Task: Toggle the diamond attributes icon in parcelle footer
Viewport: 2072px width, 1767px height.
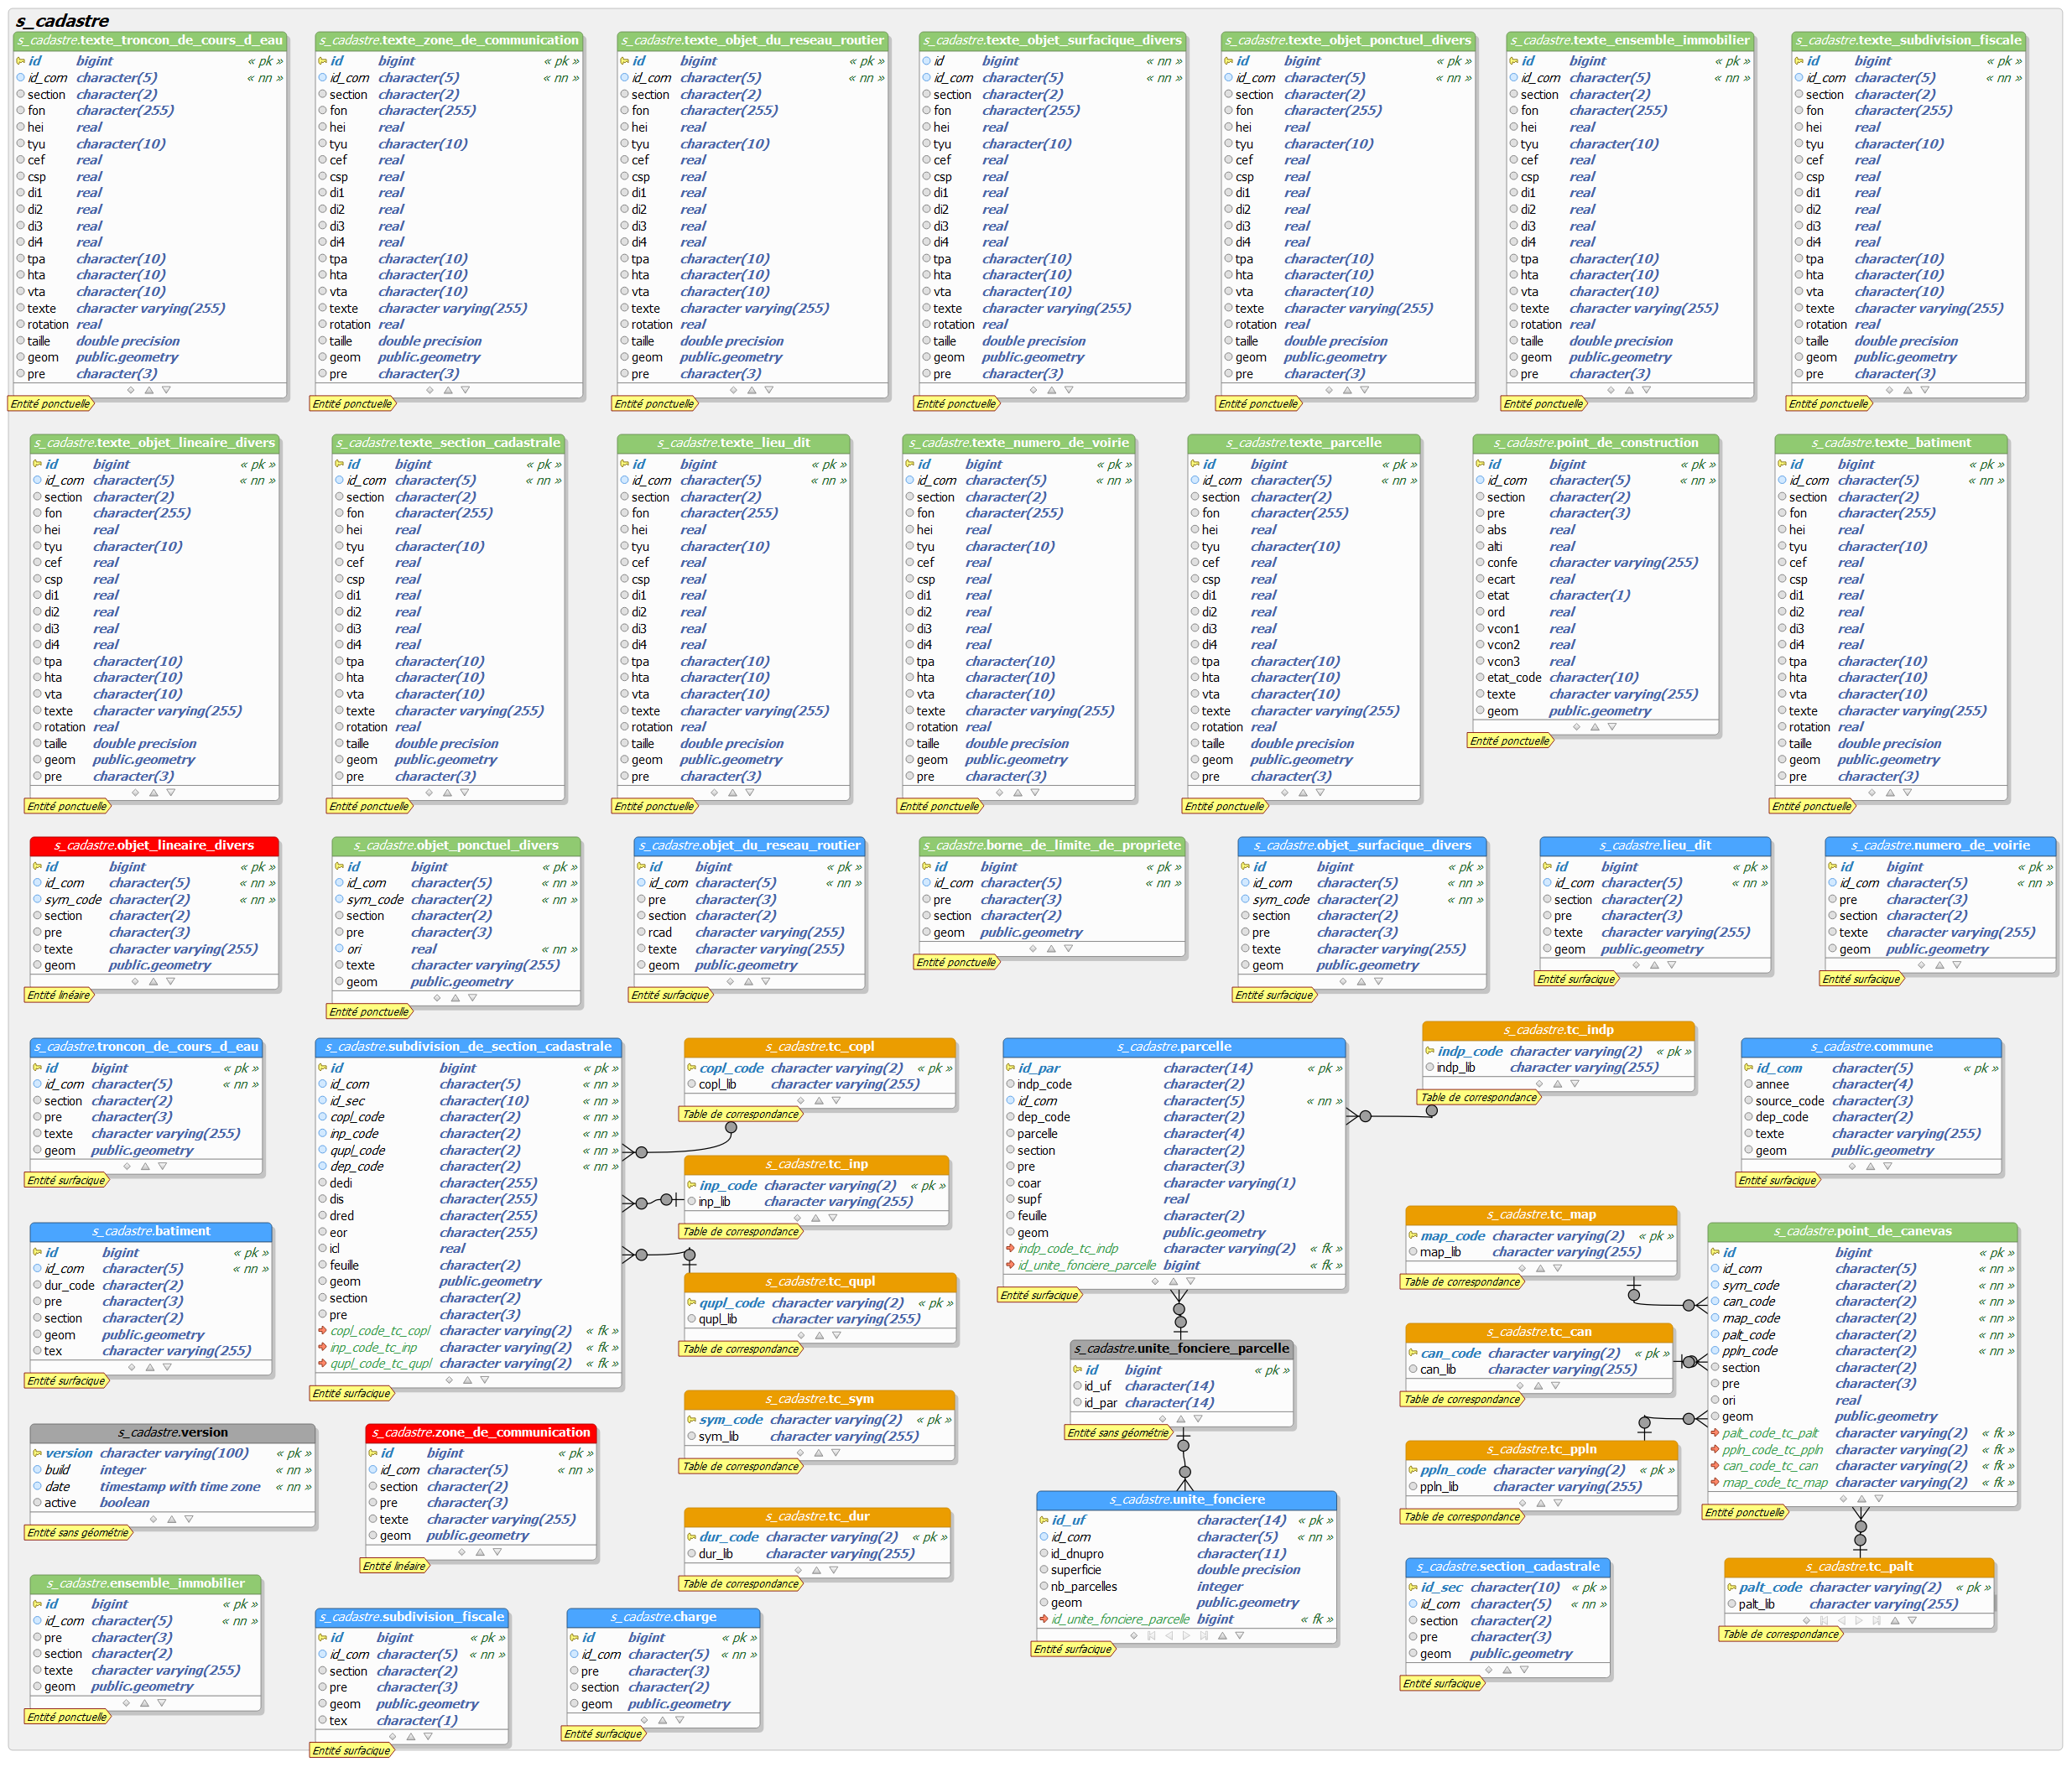Action: pyautogui.click(x=1155, y=1281)
